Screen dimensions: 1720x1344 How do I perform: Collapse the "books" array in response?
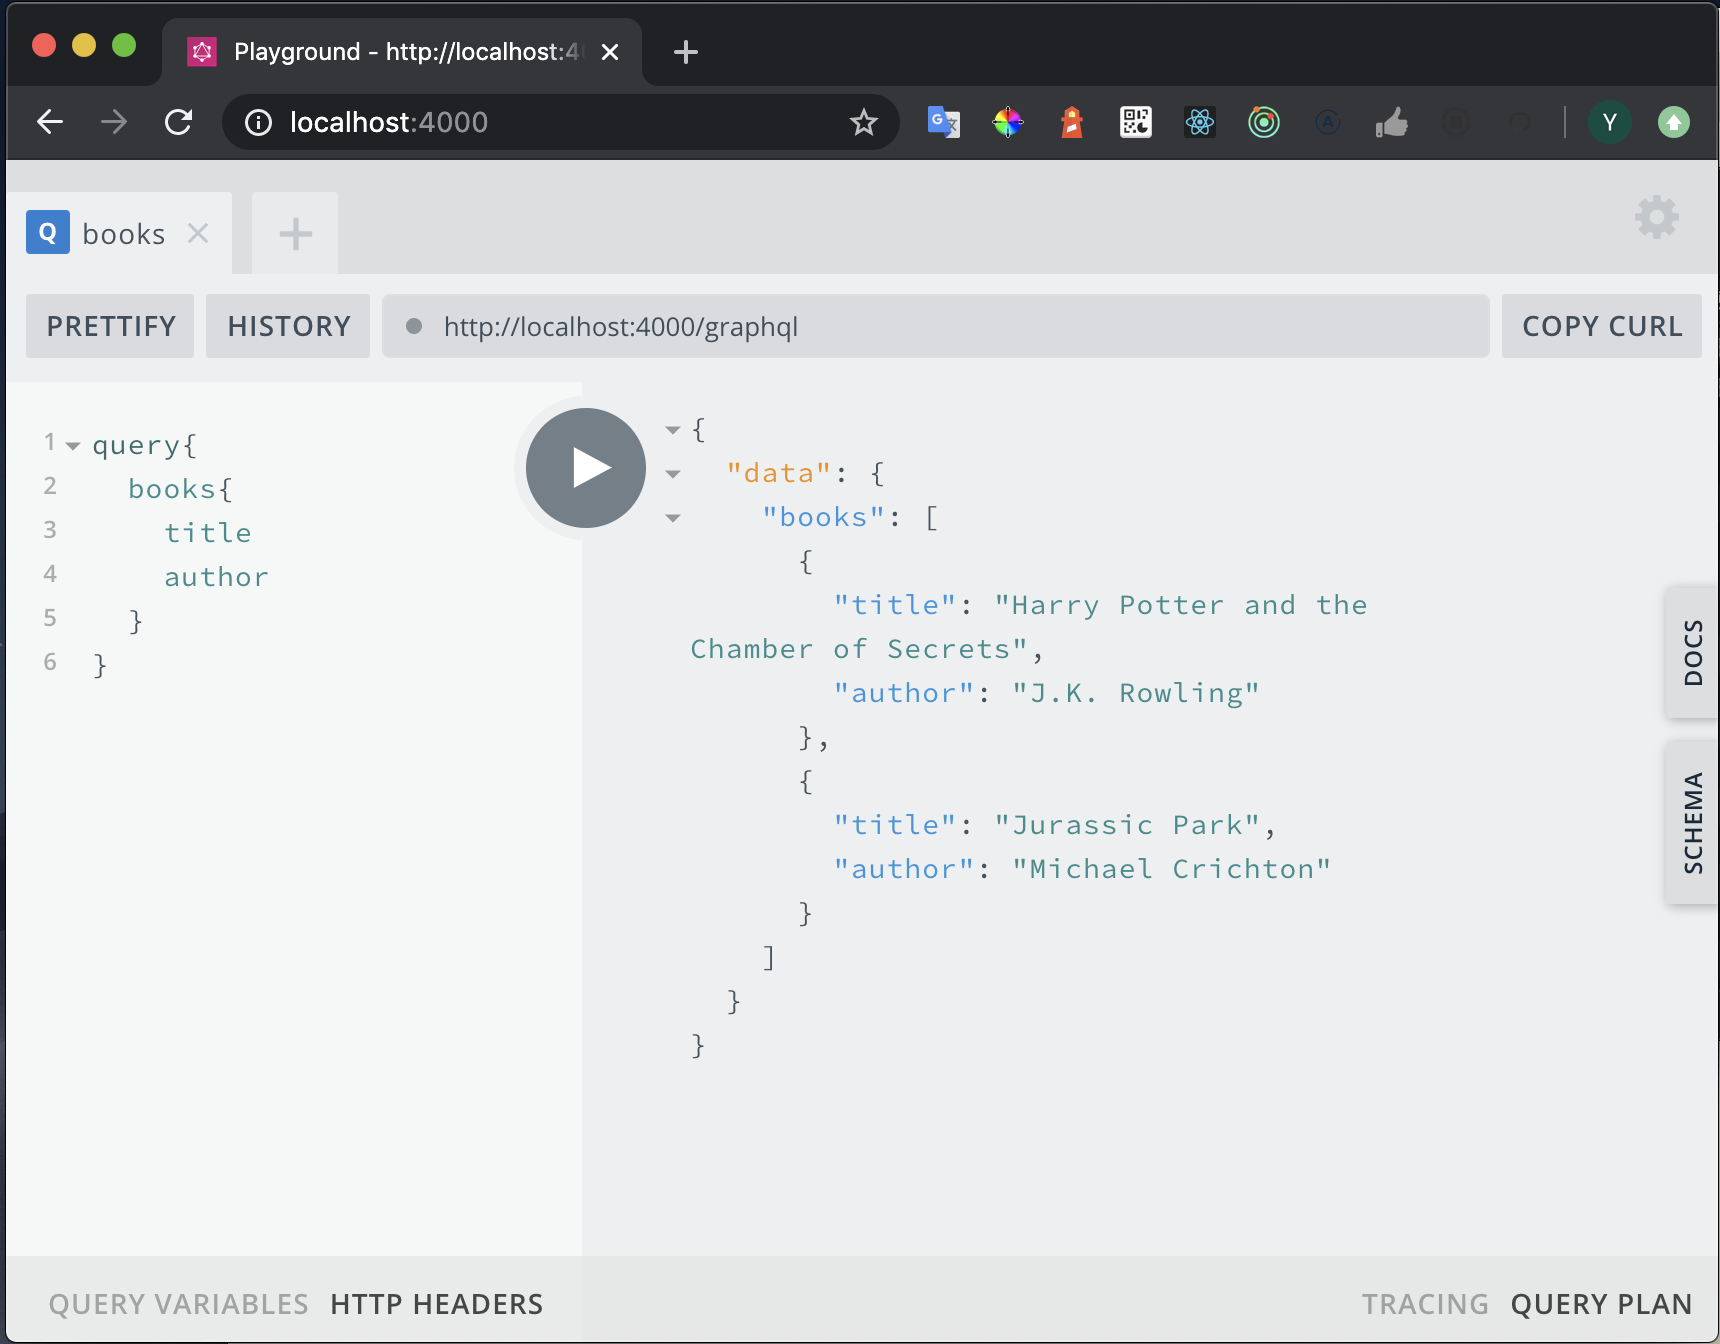(673, 518)
